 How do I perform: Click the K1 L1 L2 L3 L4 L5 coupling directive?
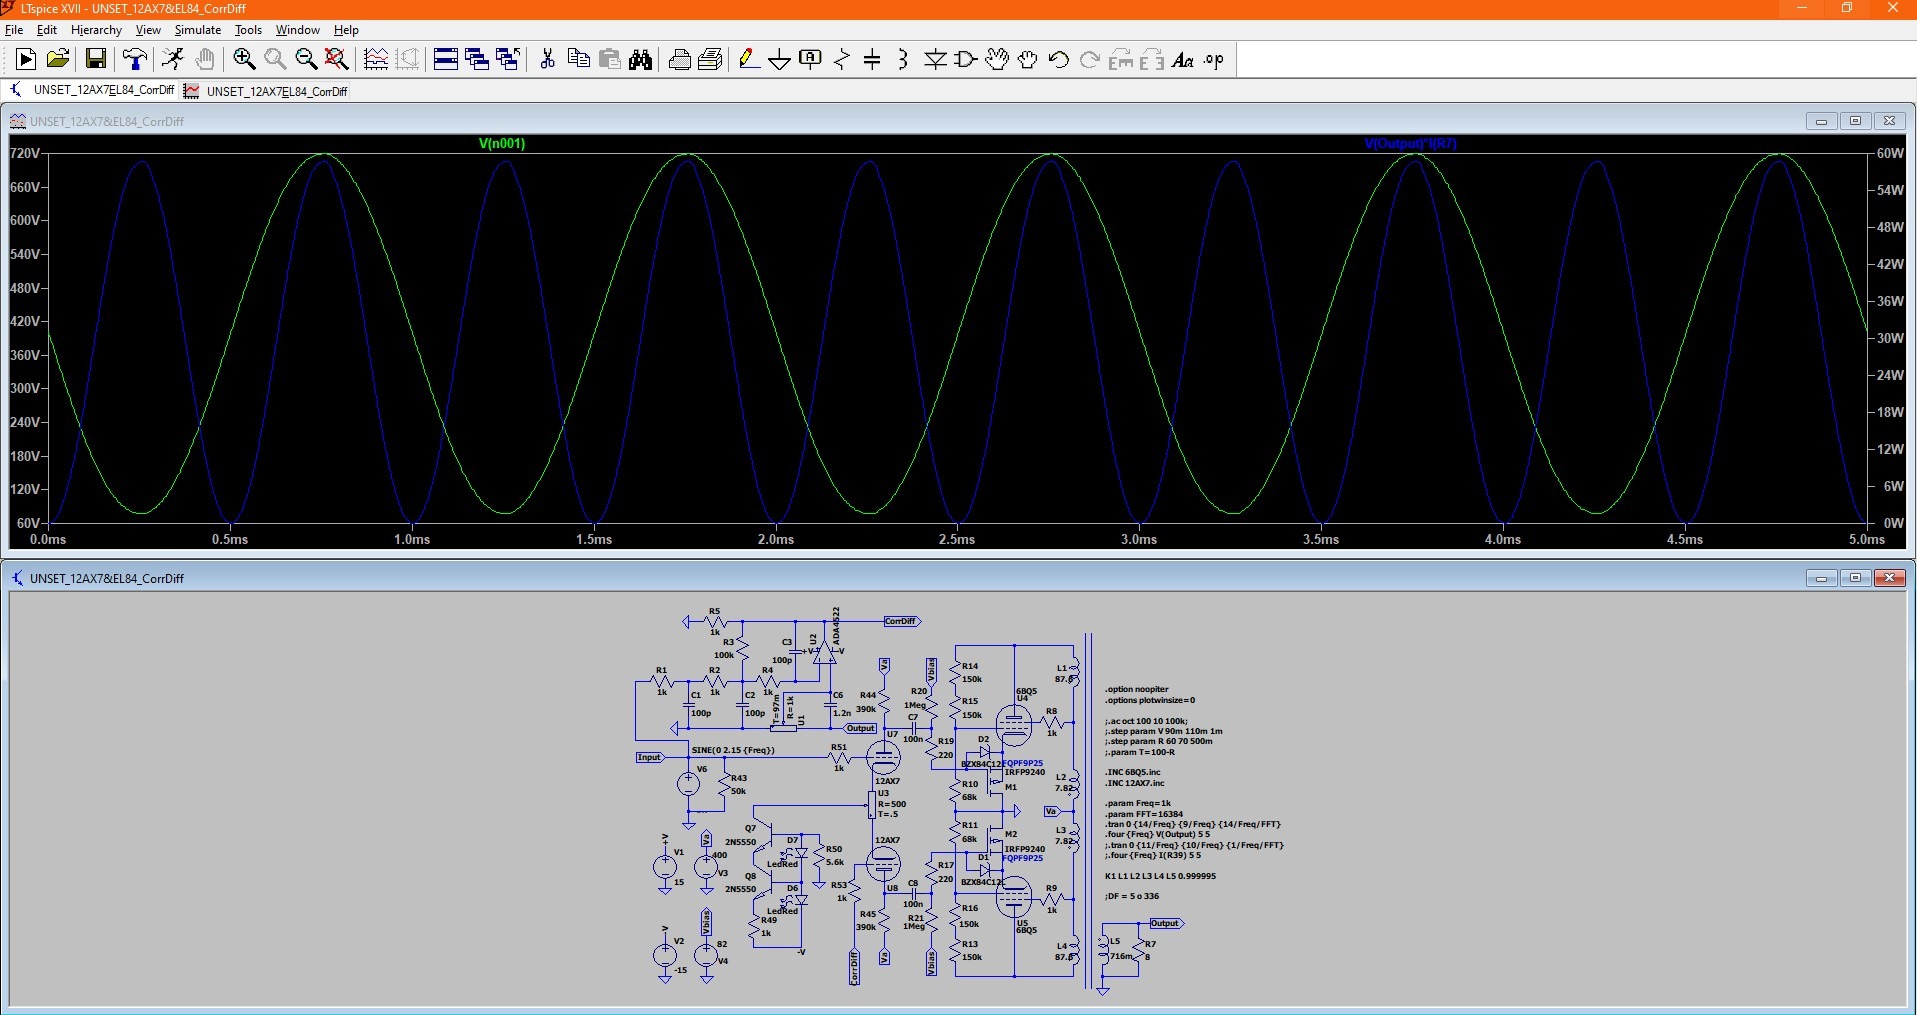[x=1160, y=876]
